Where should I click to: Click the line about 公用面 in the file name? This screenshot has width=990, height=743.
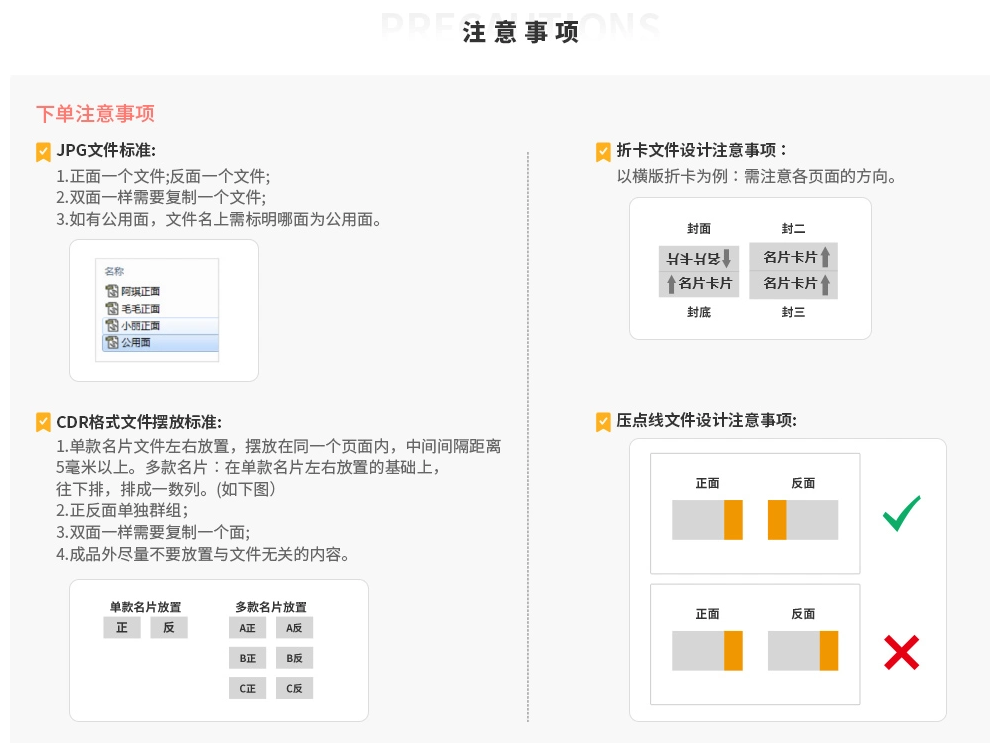(218, 220)
